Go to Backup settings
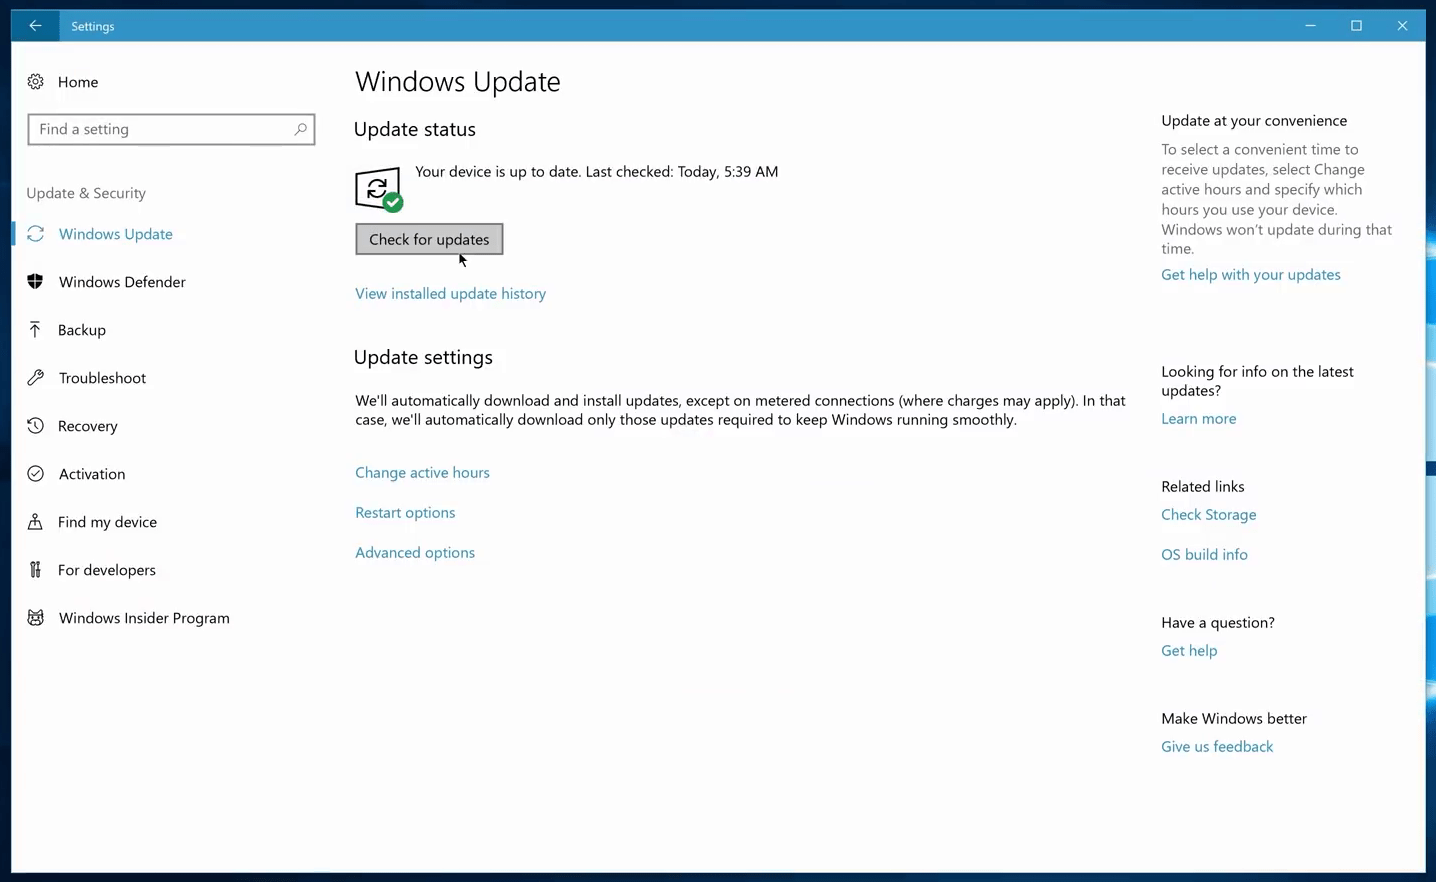The height and width of the screenshot is (882, 1436). 82,330
